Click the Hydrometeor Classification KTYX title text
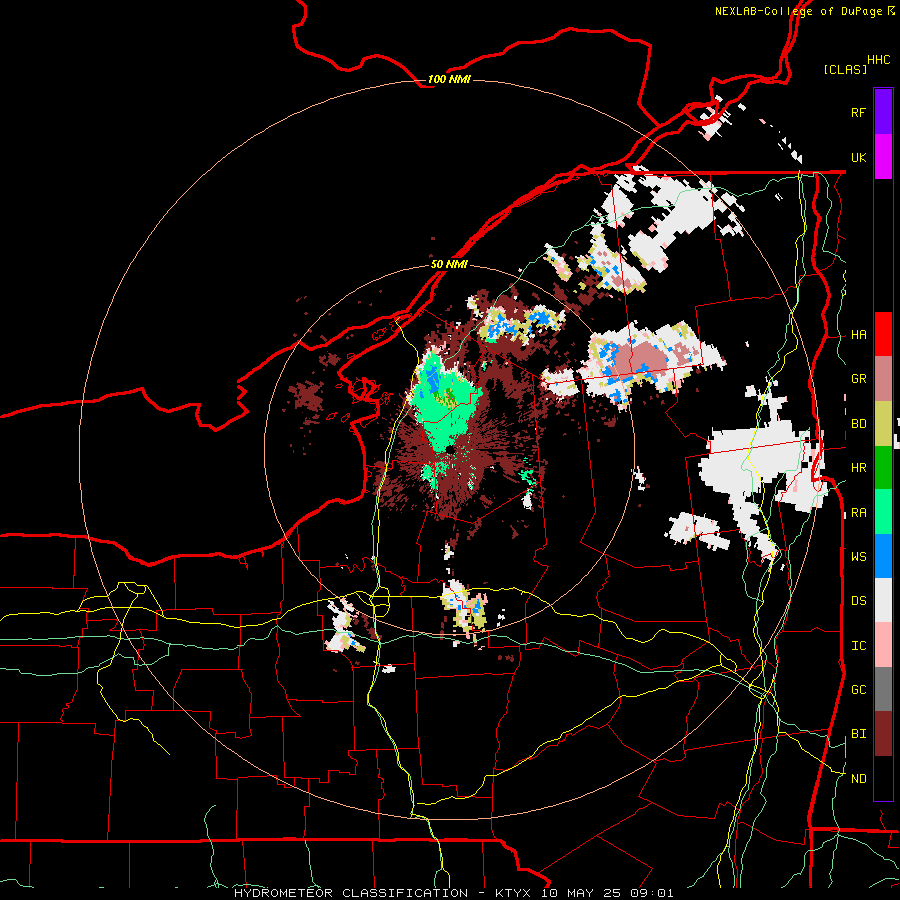This screenshot has width=900, height=900. pyautogui.click(x=453, y=893)
